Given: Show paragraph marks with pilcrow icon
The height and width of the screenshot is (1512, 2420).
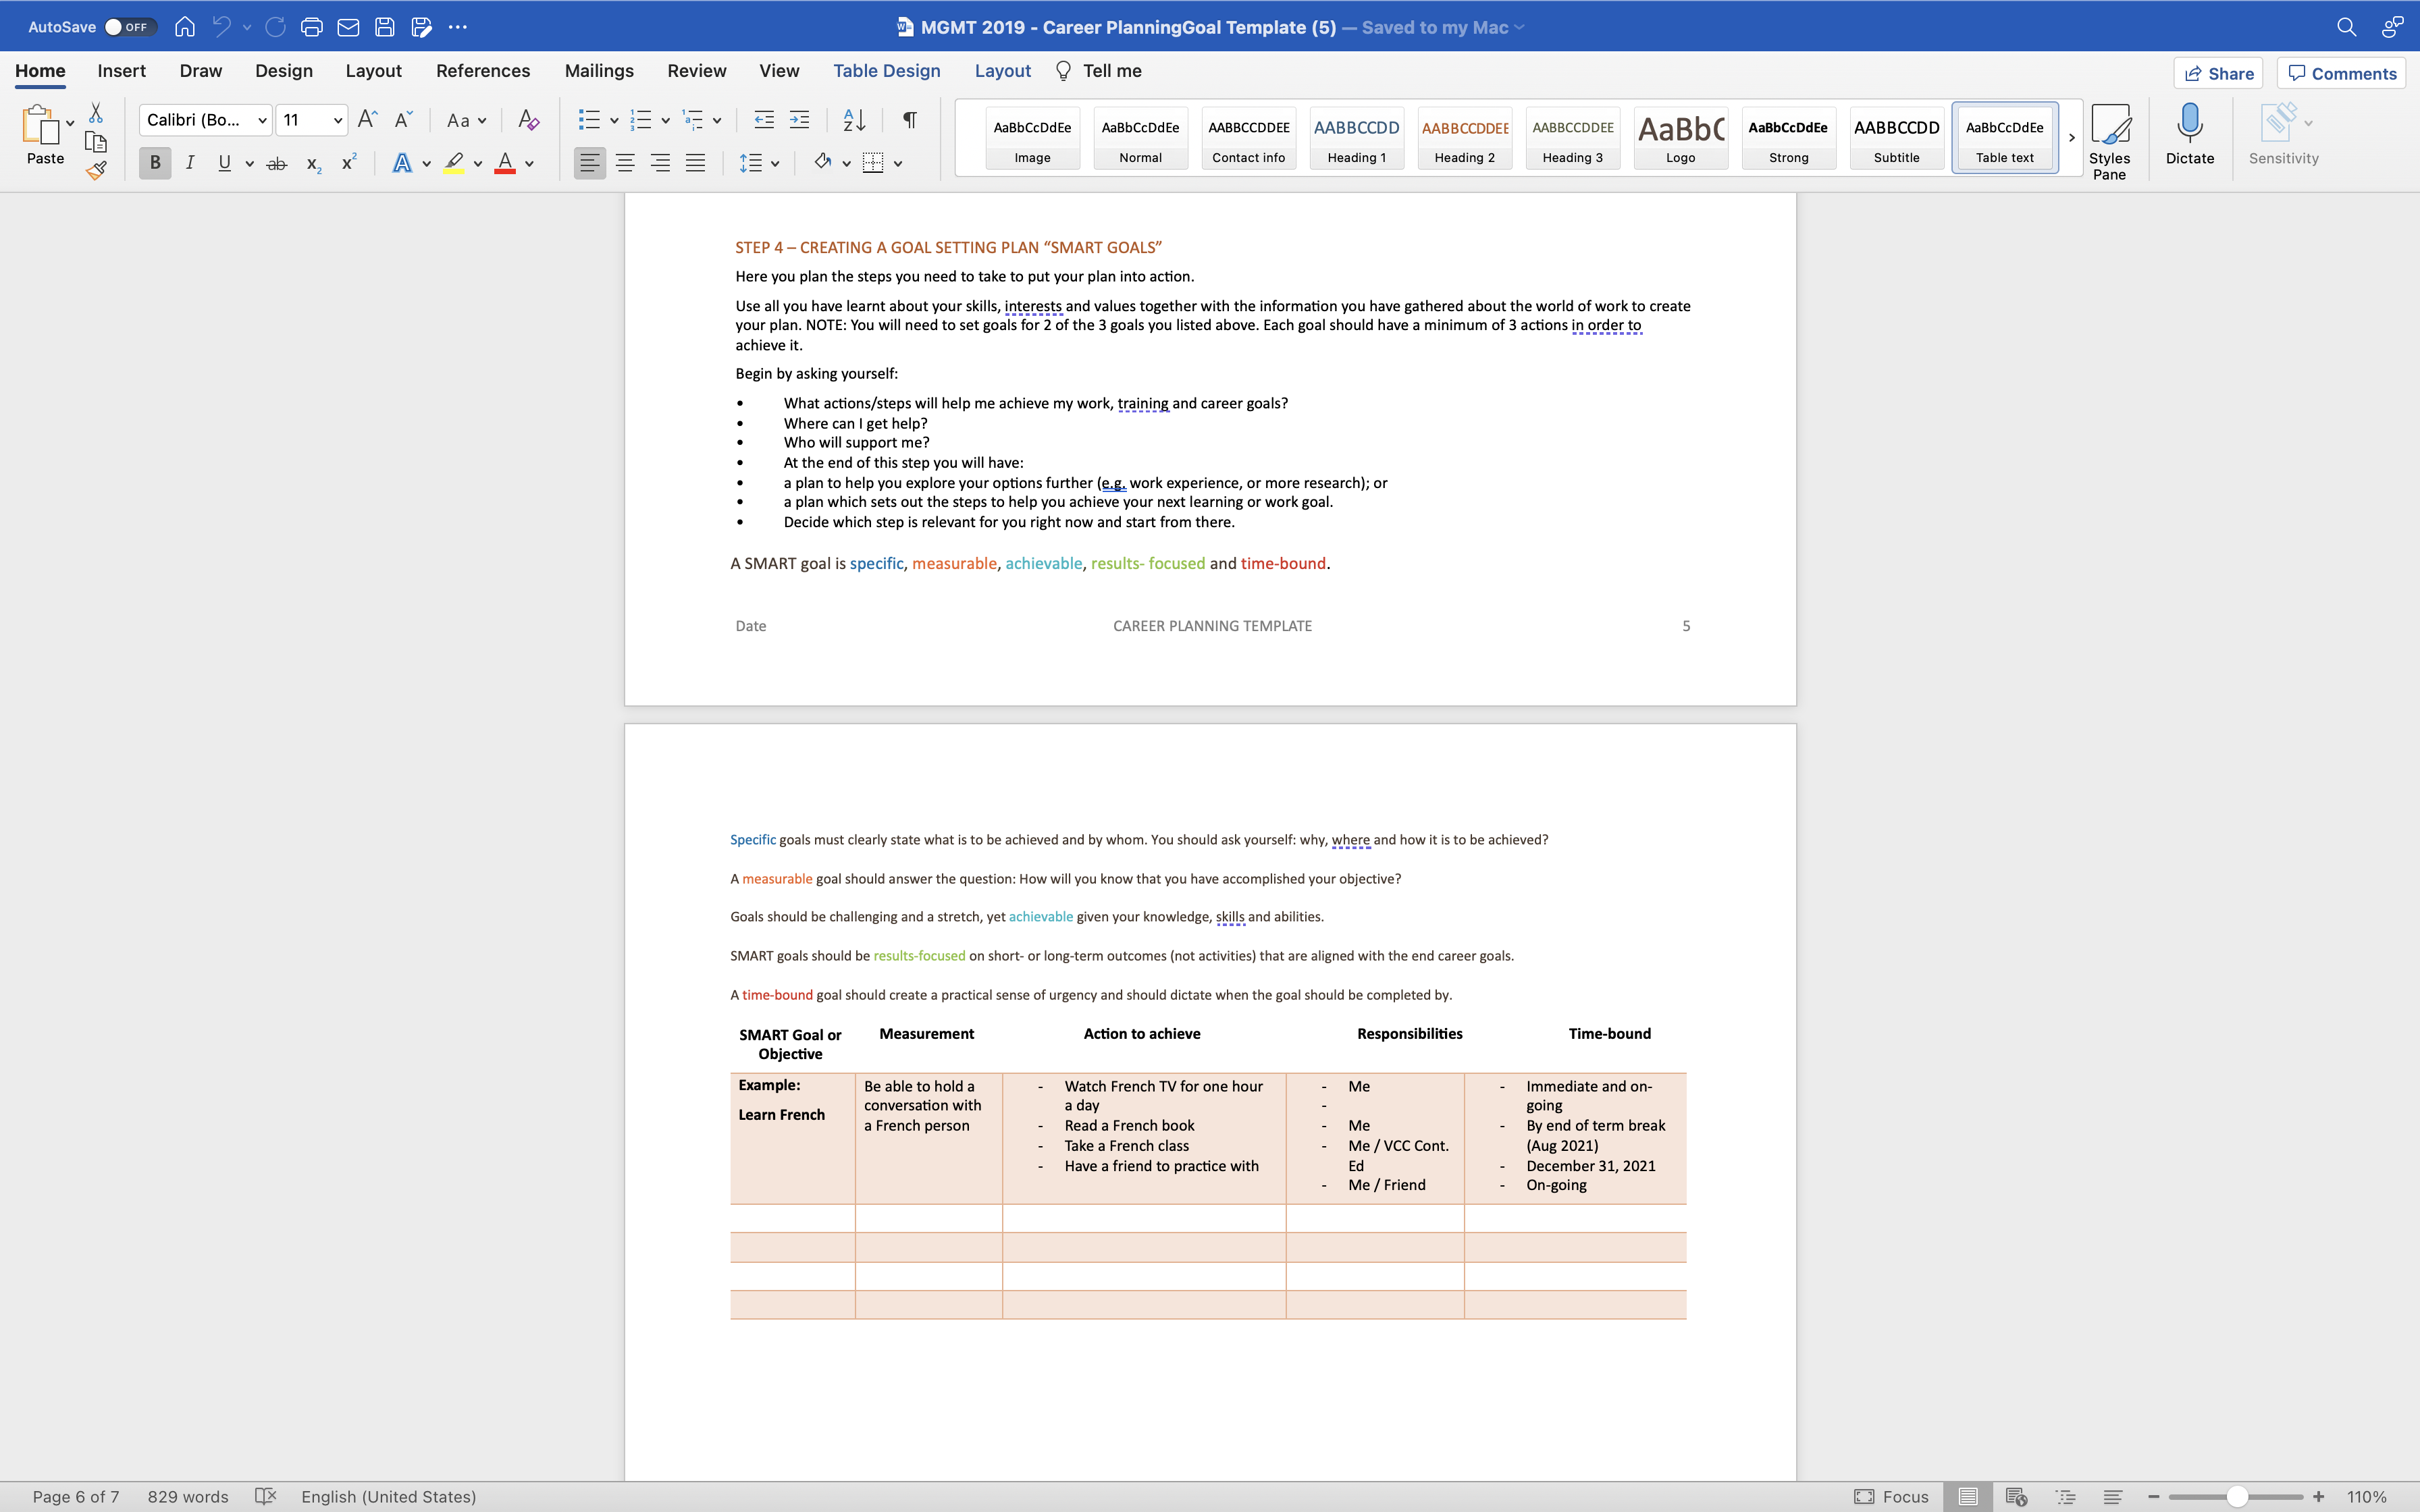Looking at the screenshot, I should 909,120.
